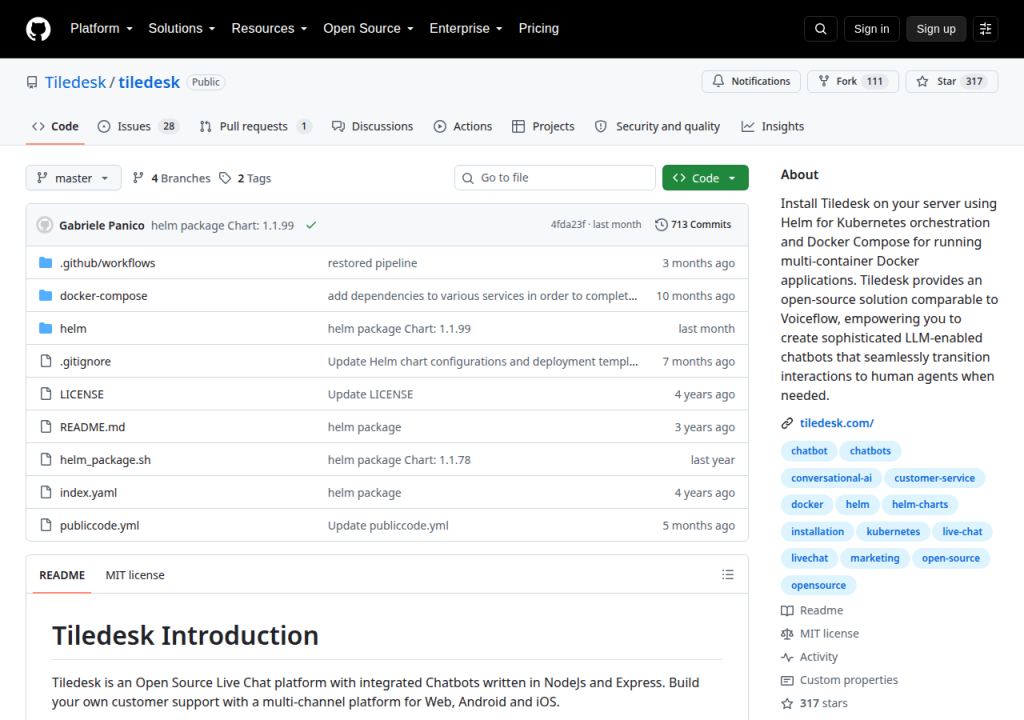Click the customer-service topic tag

(x=934, y=478)
